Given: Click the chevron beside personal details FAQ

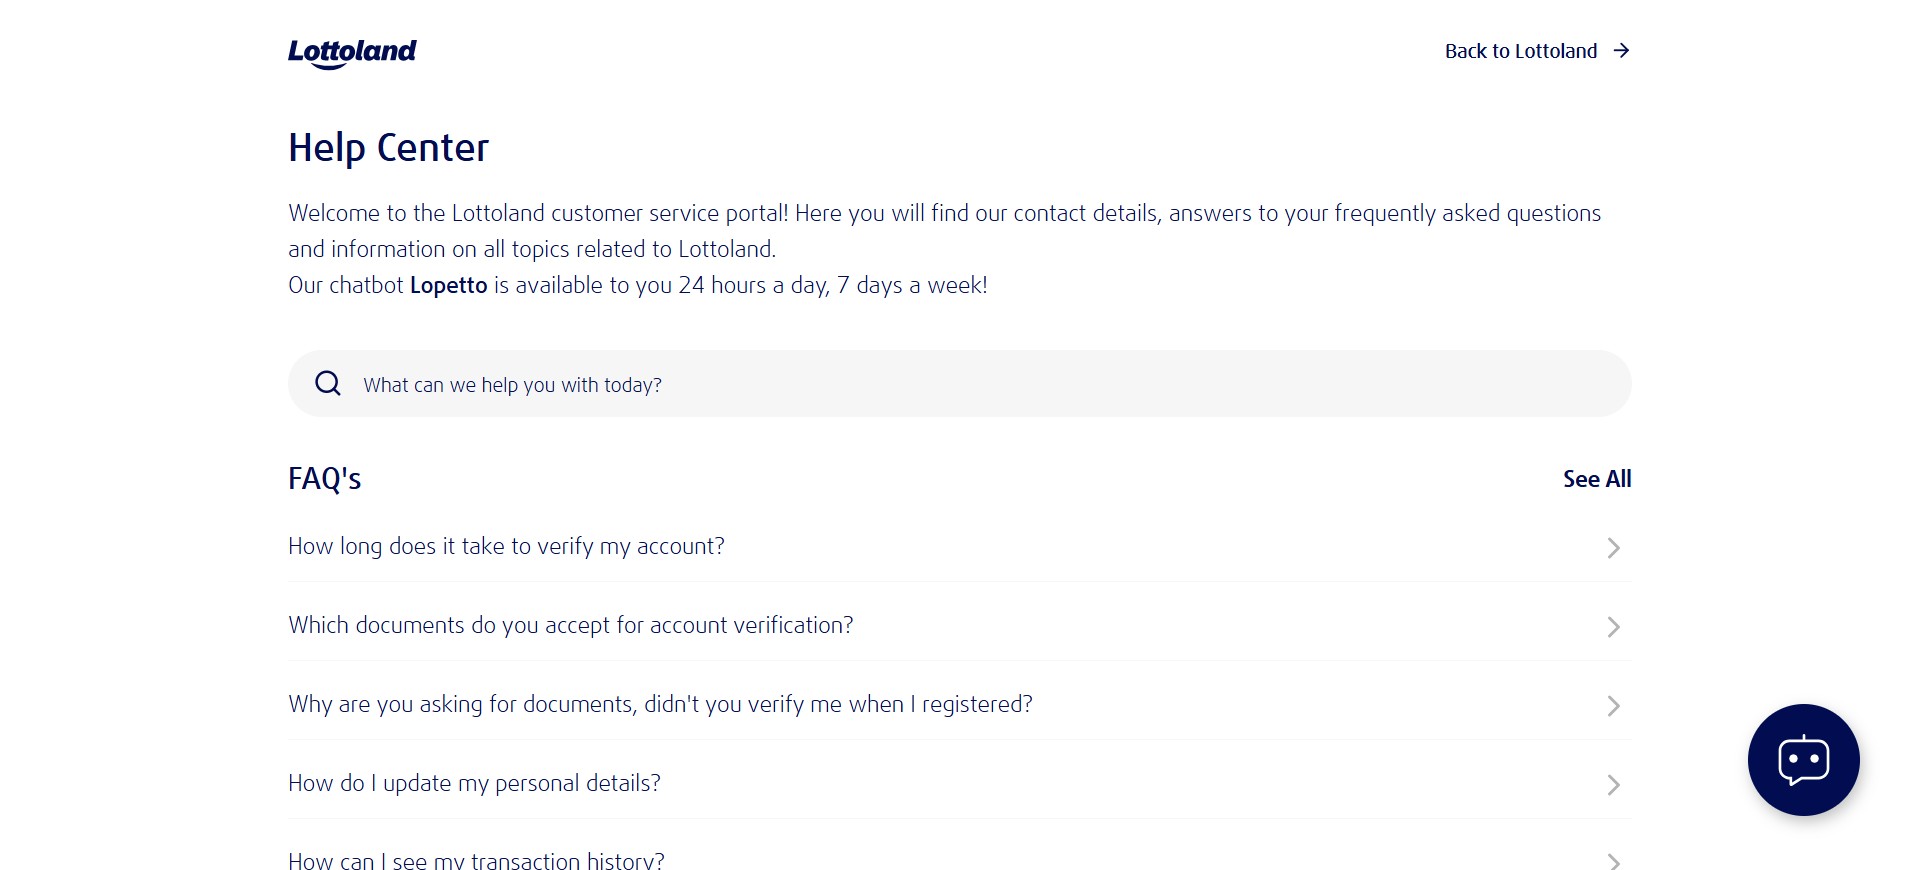Looking at the screenshot, I should 1613,785.
